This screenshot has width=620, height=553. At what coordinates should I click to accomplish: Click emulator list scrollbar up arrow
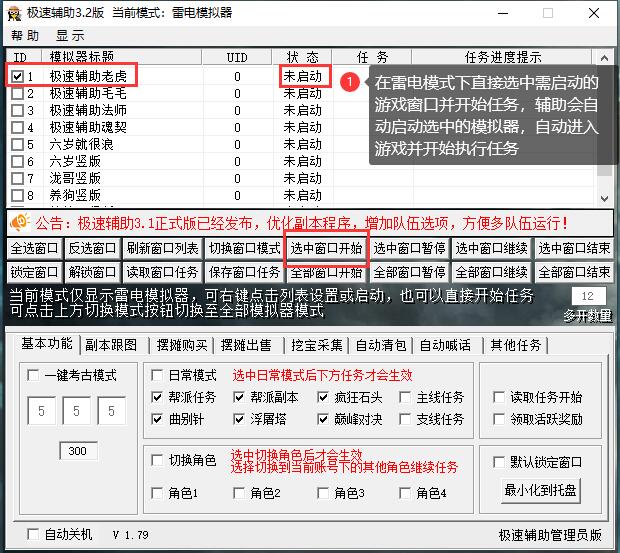coord(604,58)
